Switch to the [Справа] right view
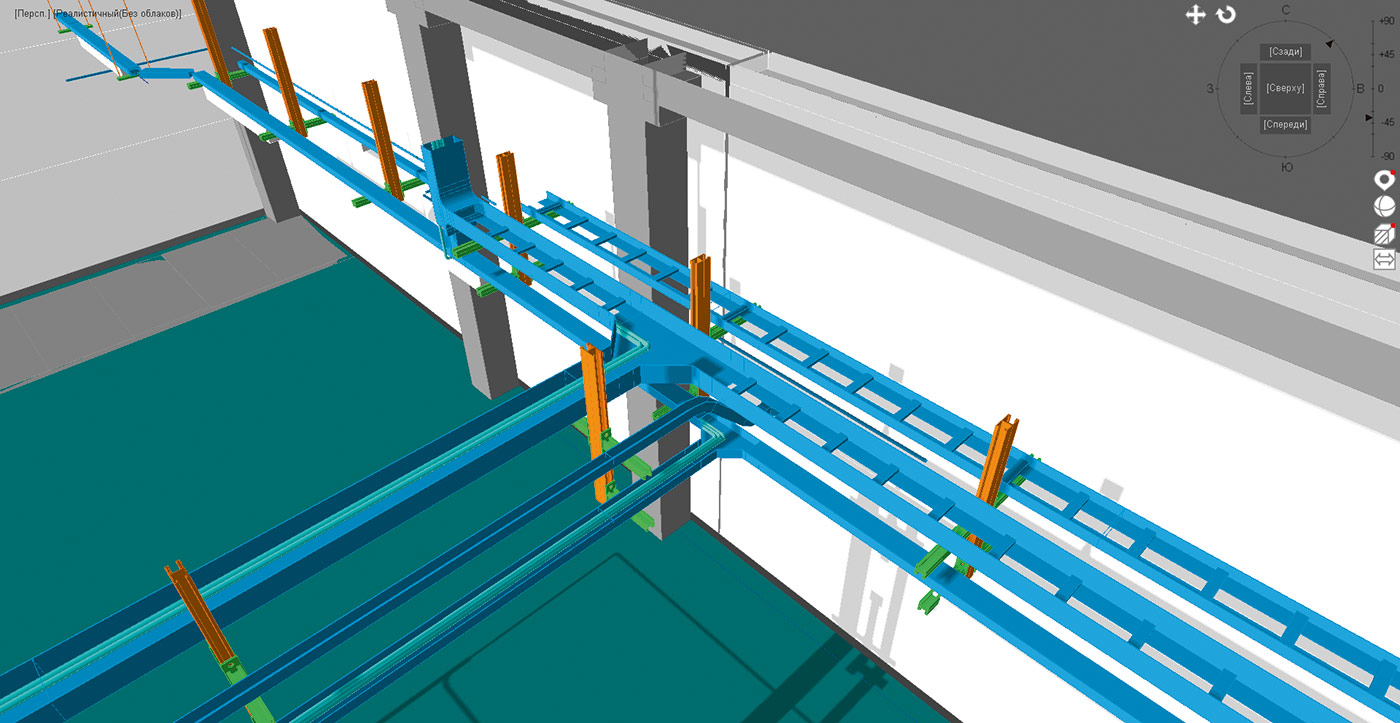Viewport: 1400px width, 723px height. pyautogui.click(x=1322, y=89)
